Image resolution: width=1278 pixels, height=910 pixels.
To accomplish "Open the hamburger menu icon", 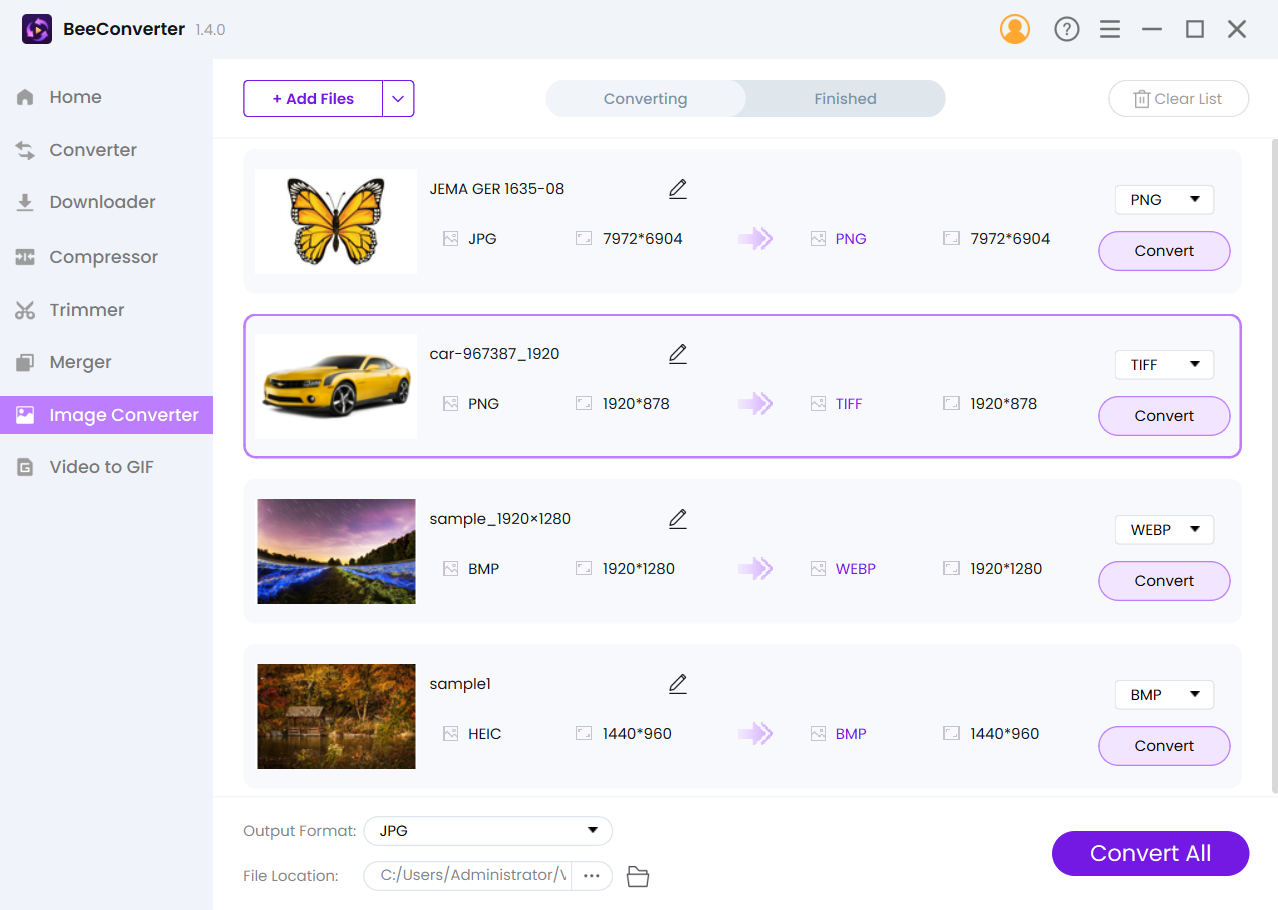I will click(x=1109, y=30).
